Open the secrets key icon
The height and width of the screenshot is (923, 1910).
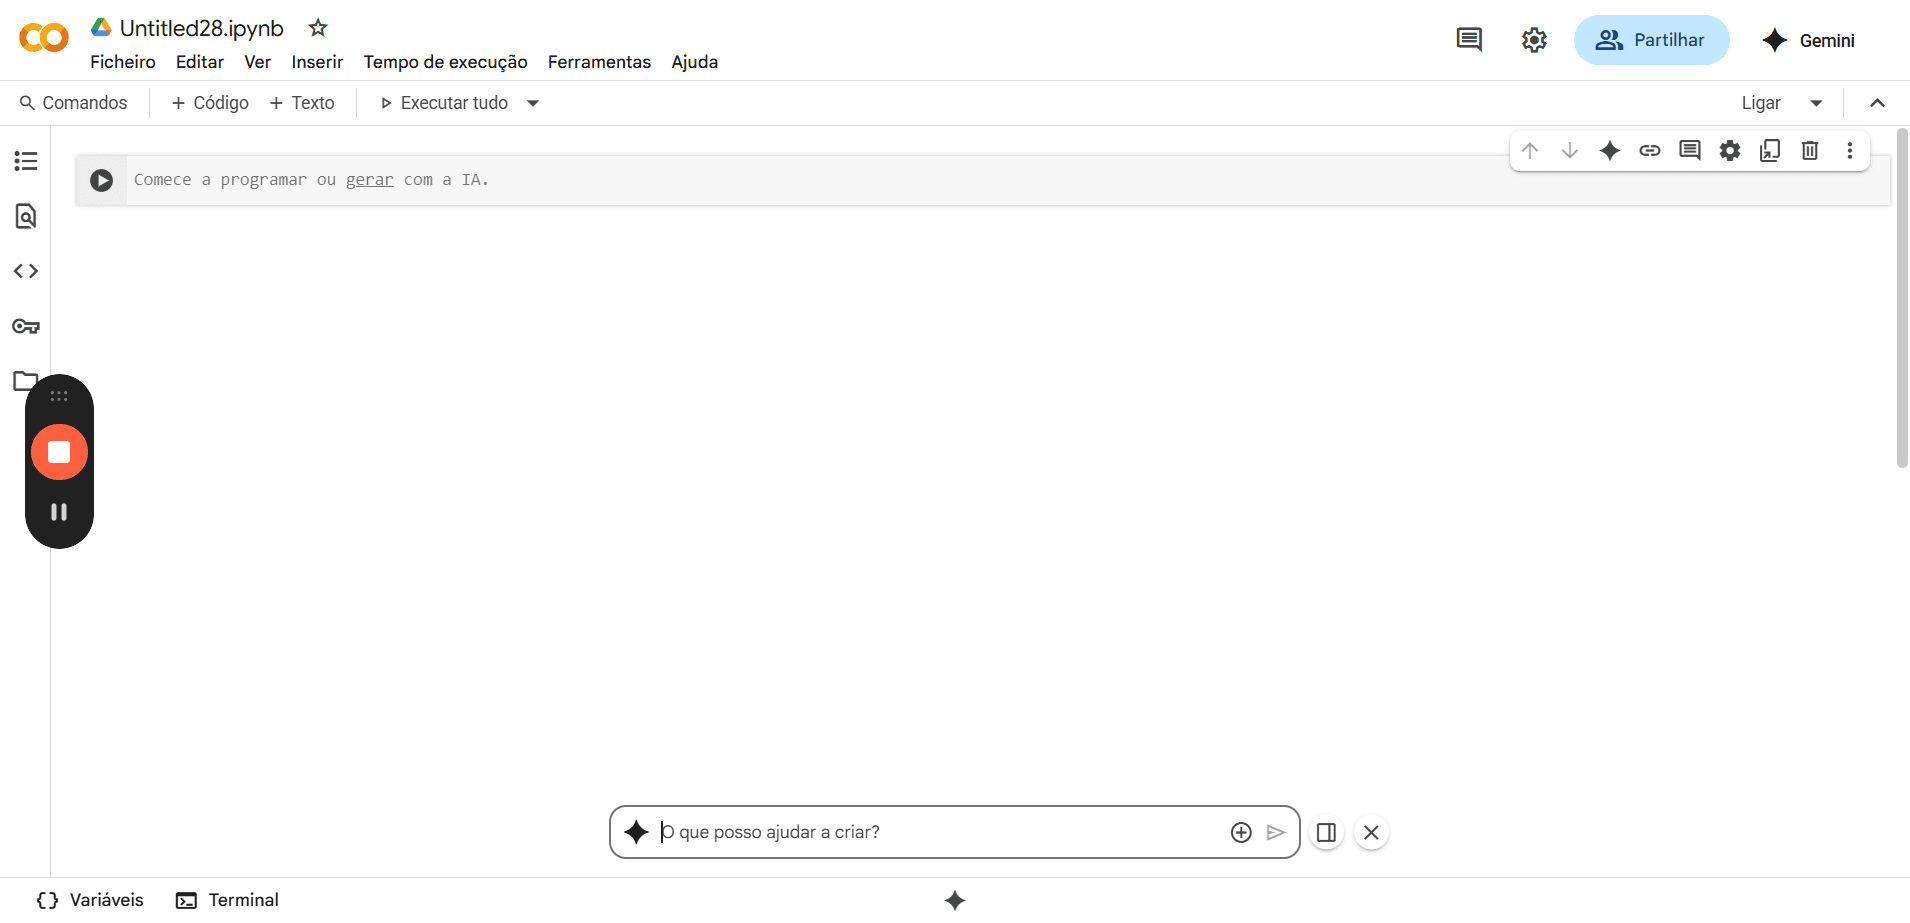(26, 326)
